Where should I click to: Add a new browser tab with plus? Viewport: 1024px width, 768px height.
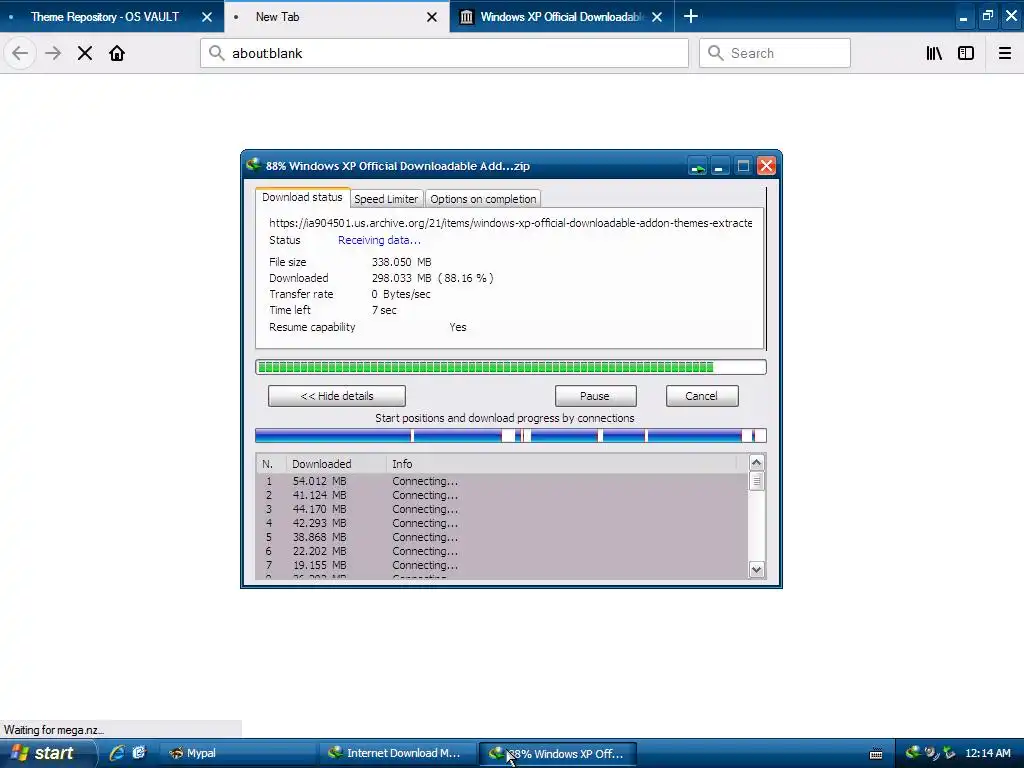(x=691, y=16)
